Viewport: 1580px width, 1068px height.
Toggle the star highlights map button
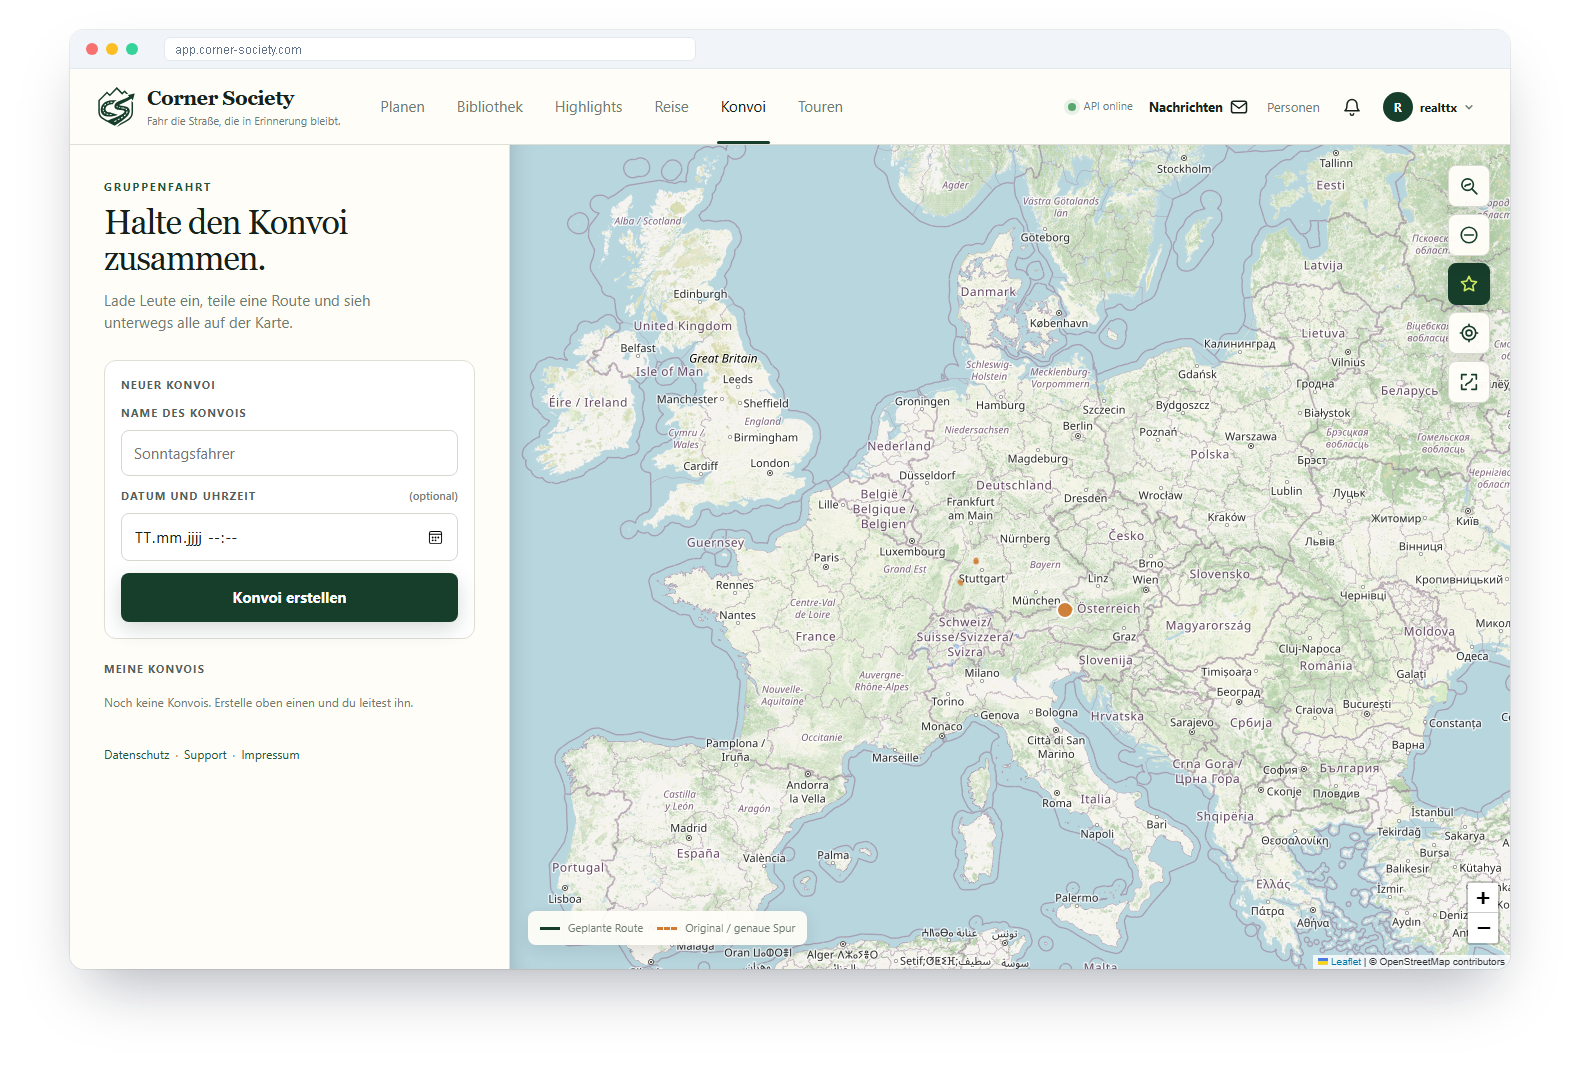point(1469,284)
